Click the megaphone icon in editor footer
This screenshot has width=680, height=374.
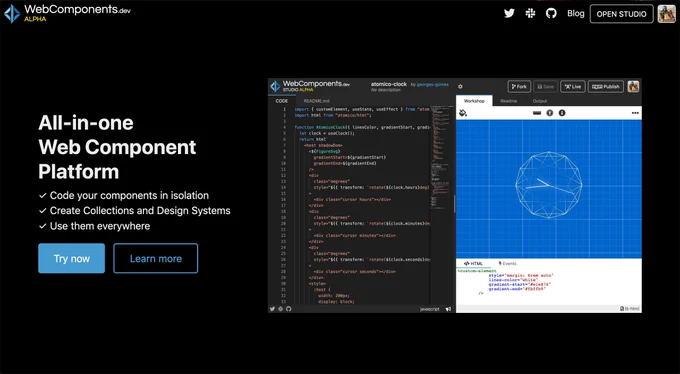coord(448,309)
